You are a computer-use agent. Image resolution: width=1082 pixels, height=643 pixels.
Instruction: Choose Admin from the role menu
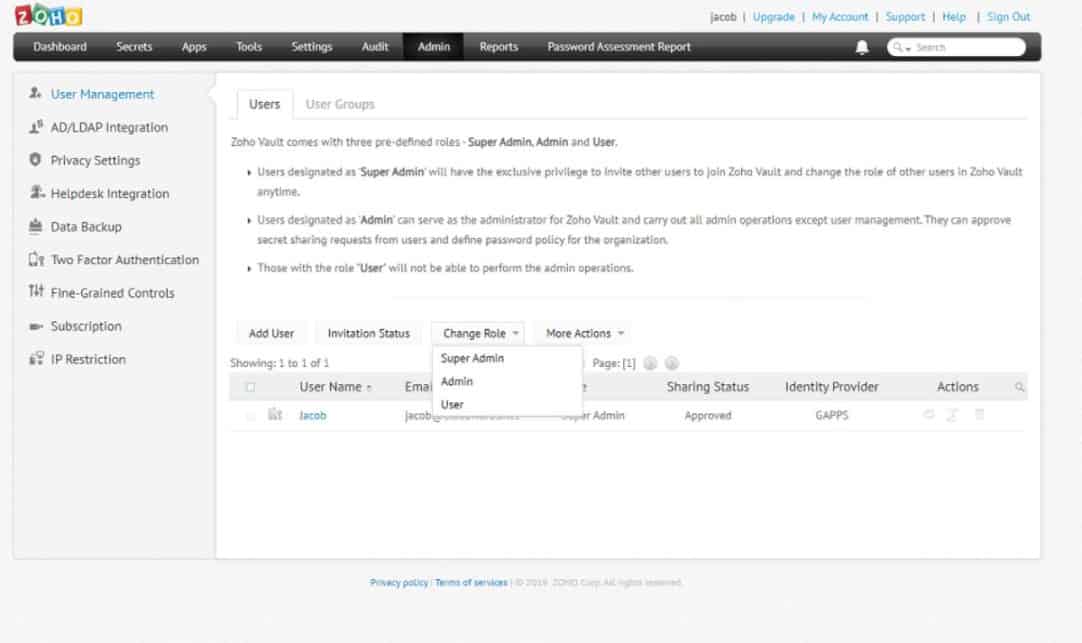coord(457,381)
